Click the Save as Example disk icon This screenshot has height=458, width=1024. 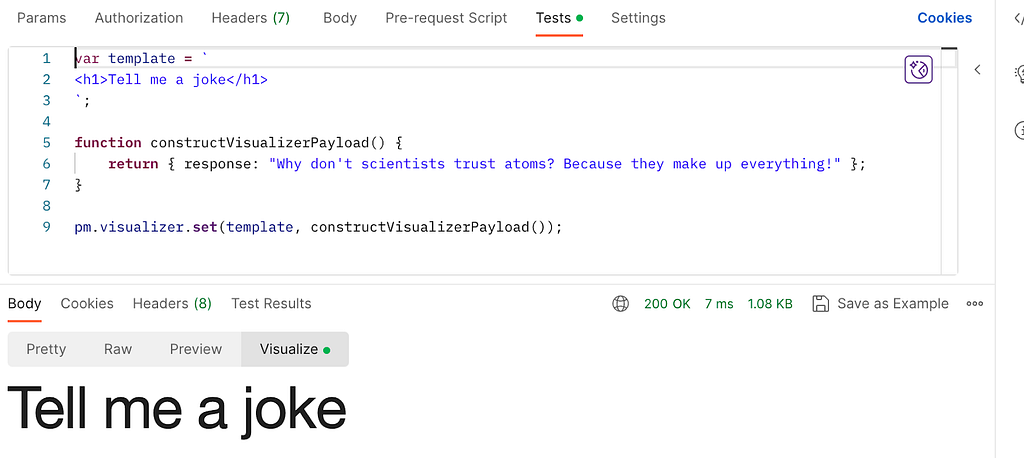(820, 304)
